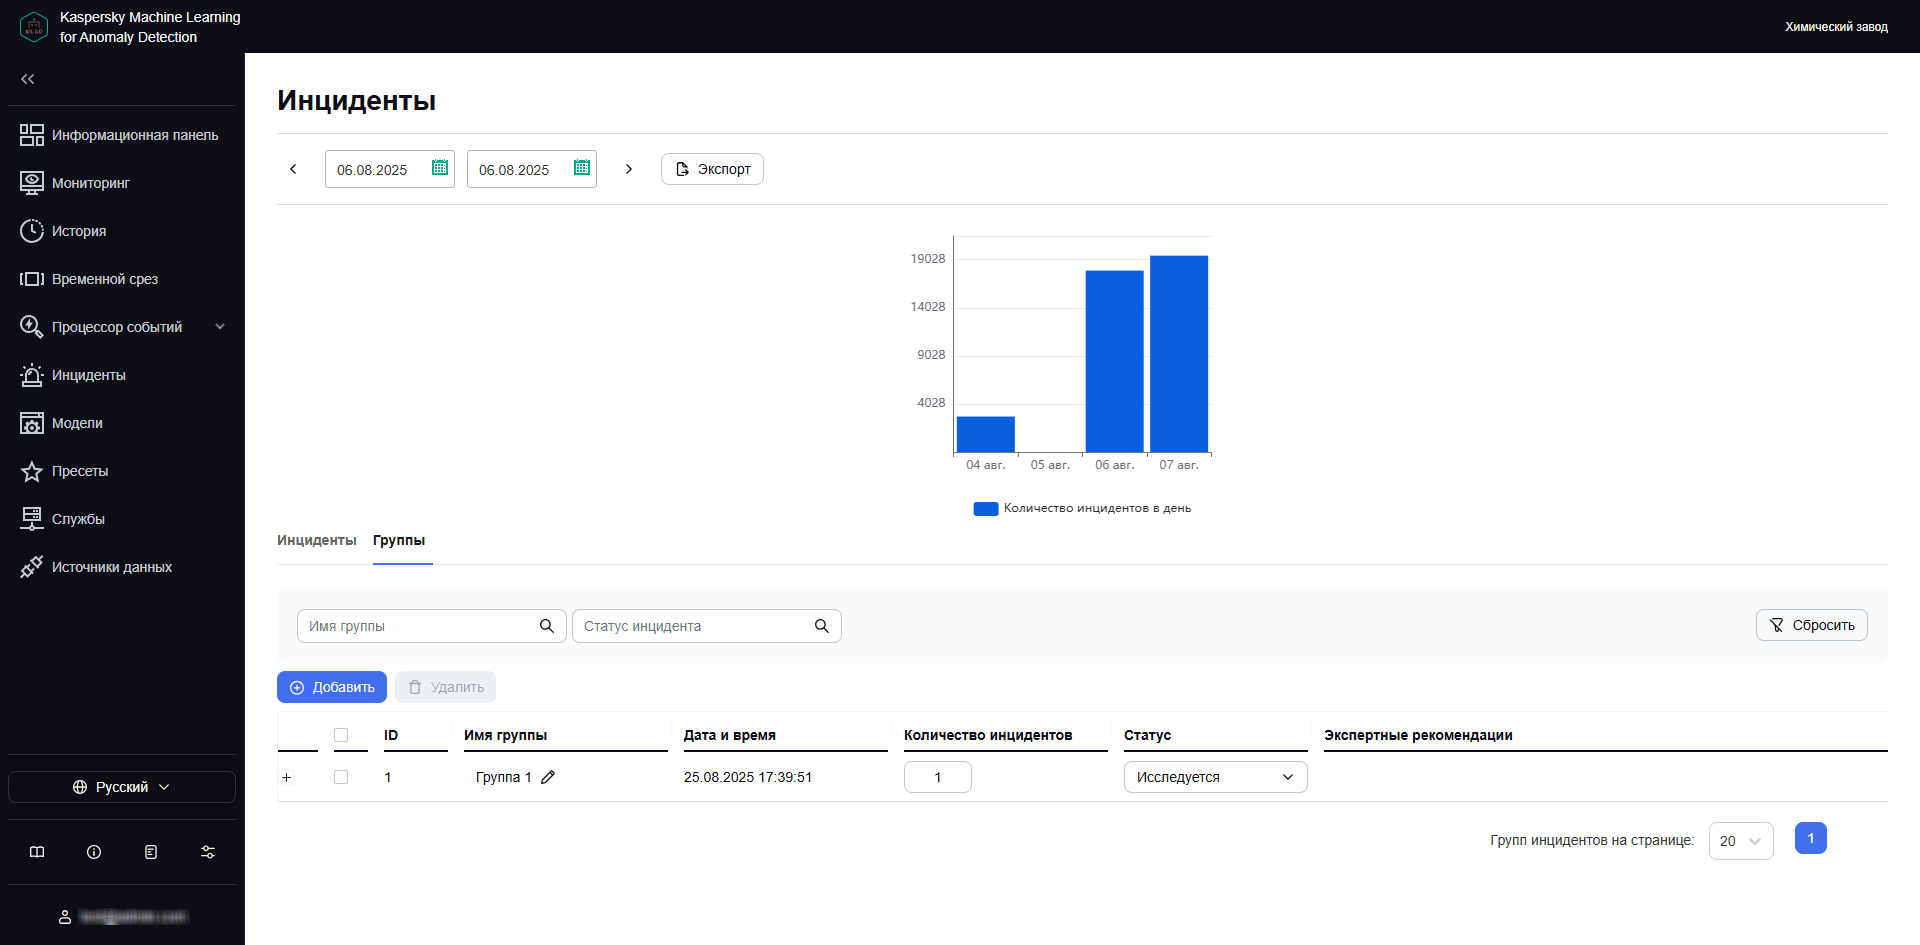Open the book documentation icon in sidebar footer
The image size is (1920, 945).
[x=37, y=852]
